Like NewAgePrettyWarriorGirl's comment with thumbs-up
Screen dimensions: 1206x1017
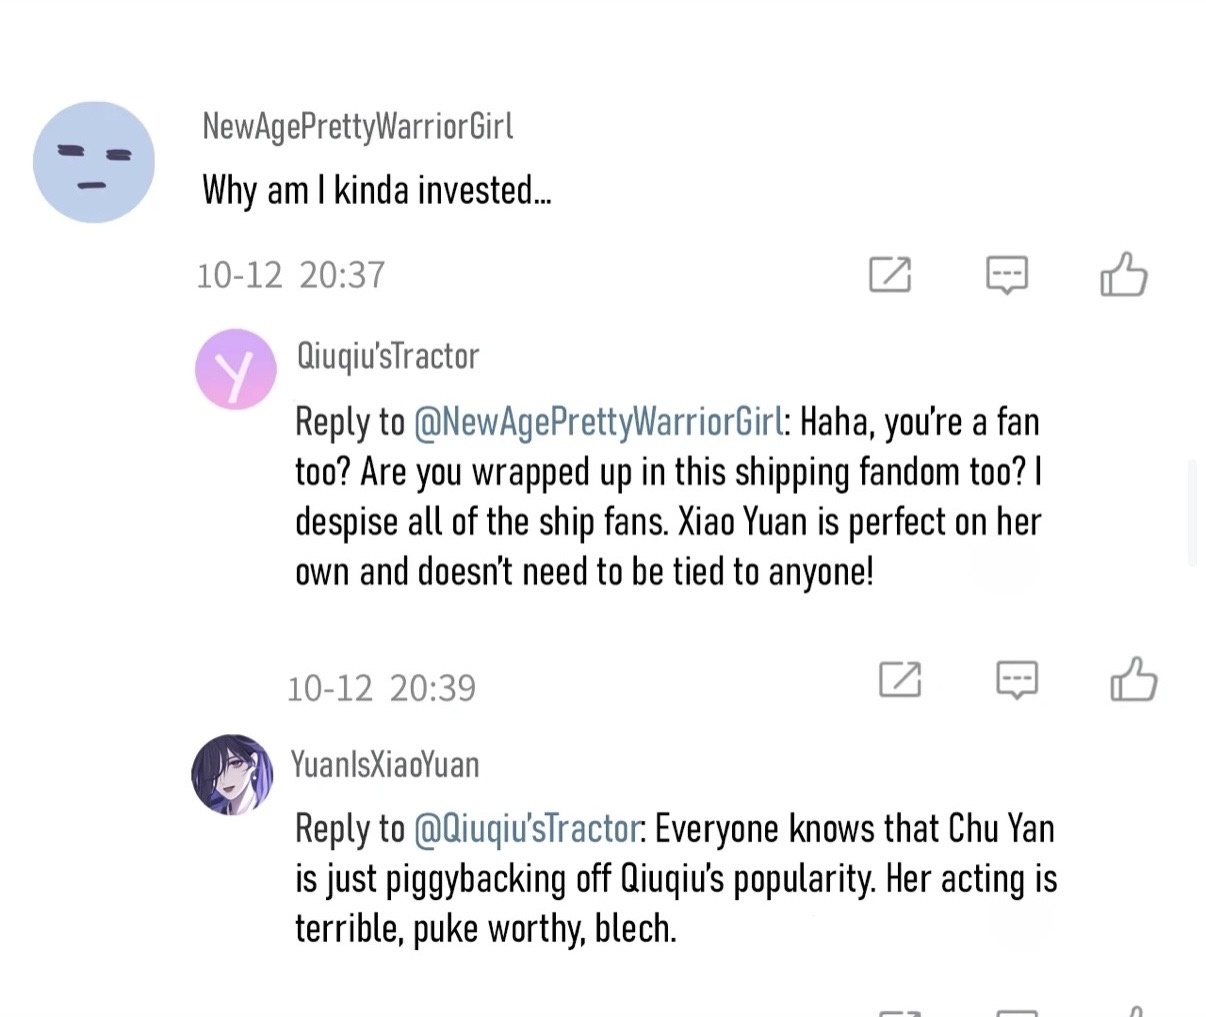1123,274
